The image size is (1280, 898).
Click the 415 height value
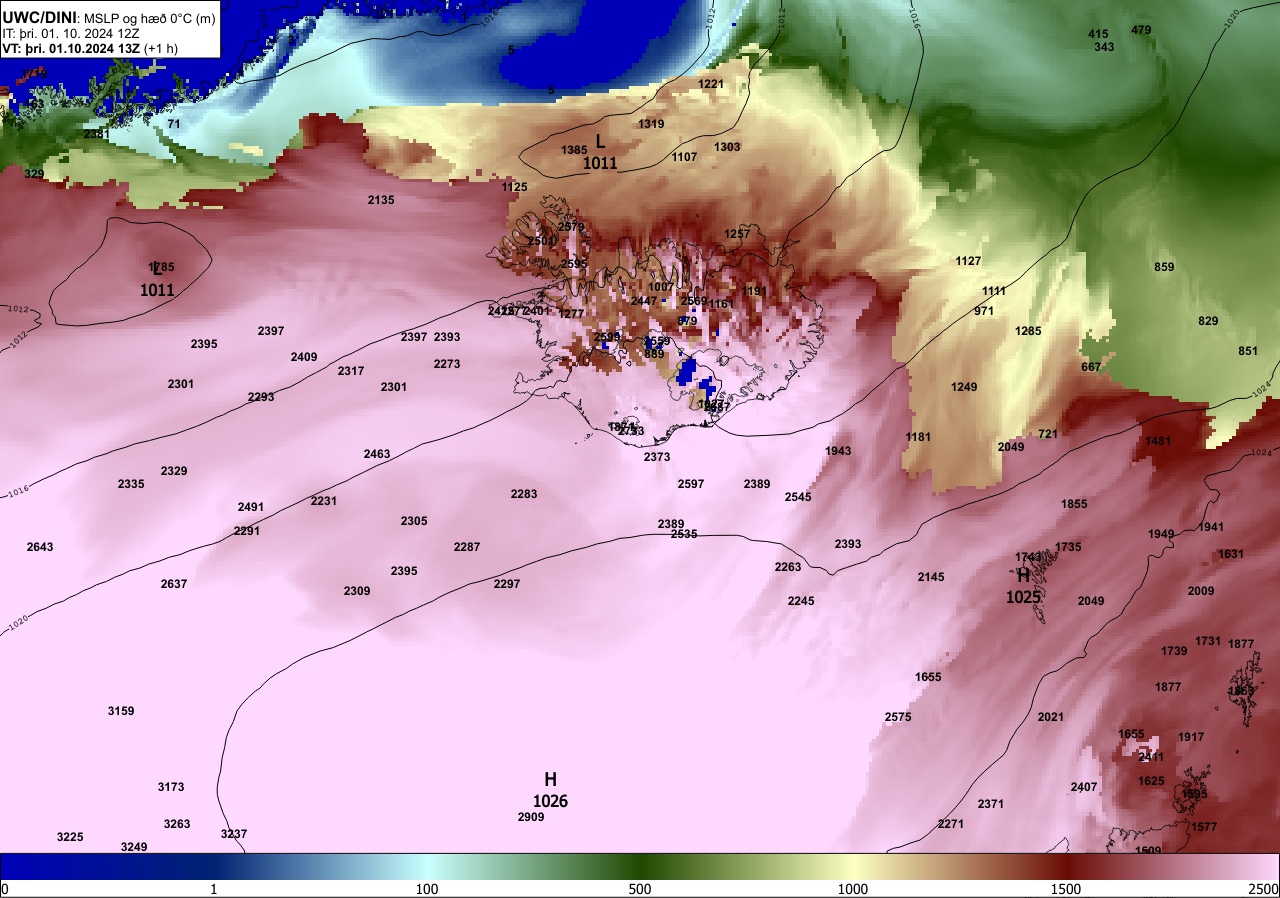pyautogui.click(x=1098, y=34)
